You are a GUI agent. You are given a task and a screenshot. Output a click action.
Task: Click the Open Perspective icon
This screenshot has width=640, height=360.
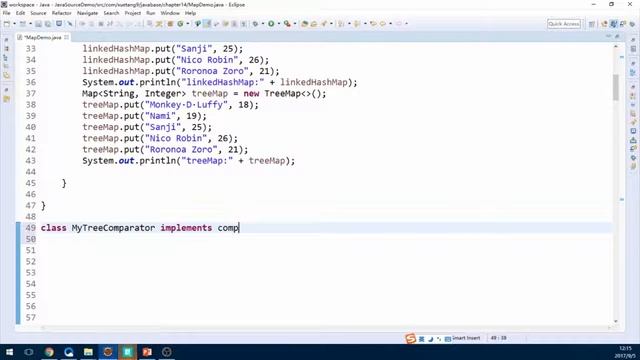tap(592, 24)
